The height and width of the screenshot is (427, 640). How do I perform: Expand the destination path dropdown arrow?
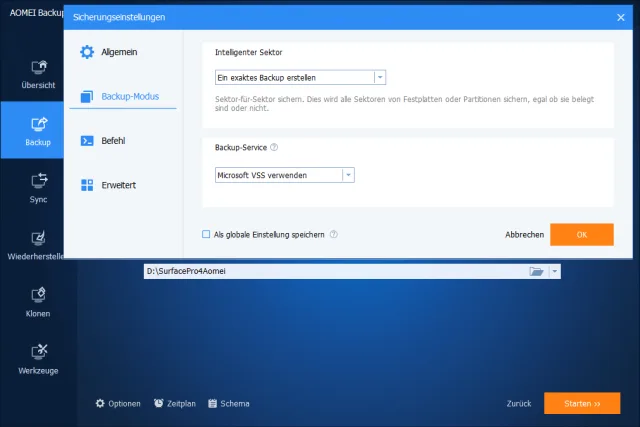[555, 271]
